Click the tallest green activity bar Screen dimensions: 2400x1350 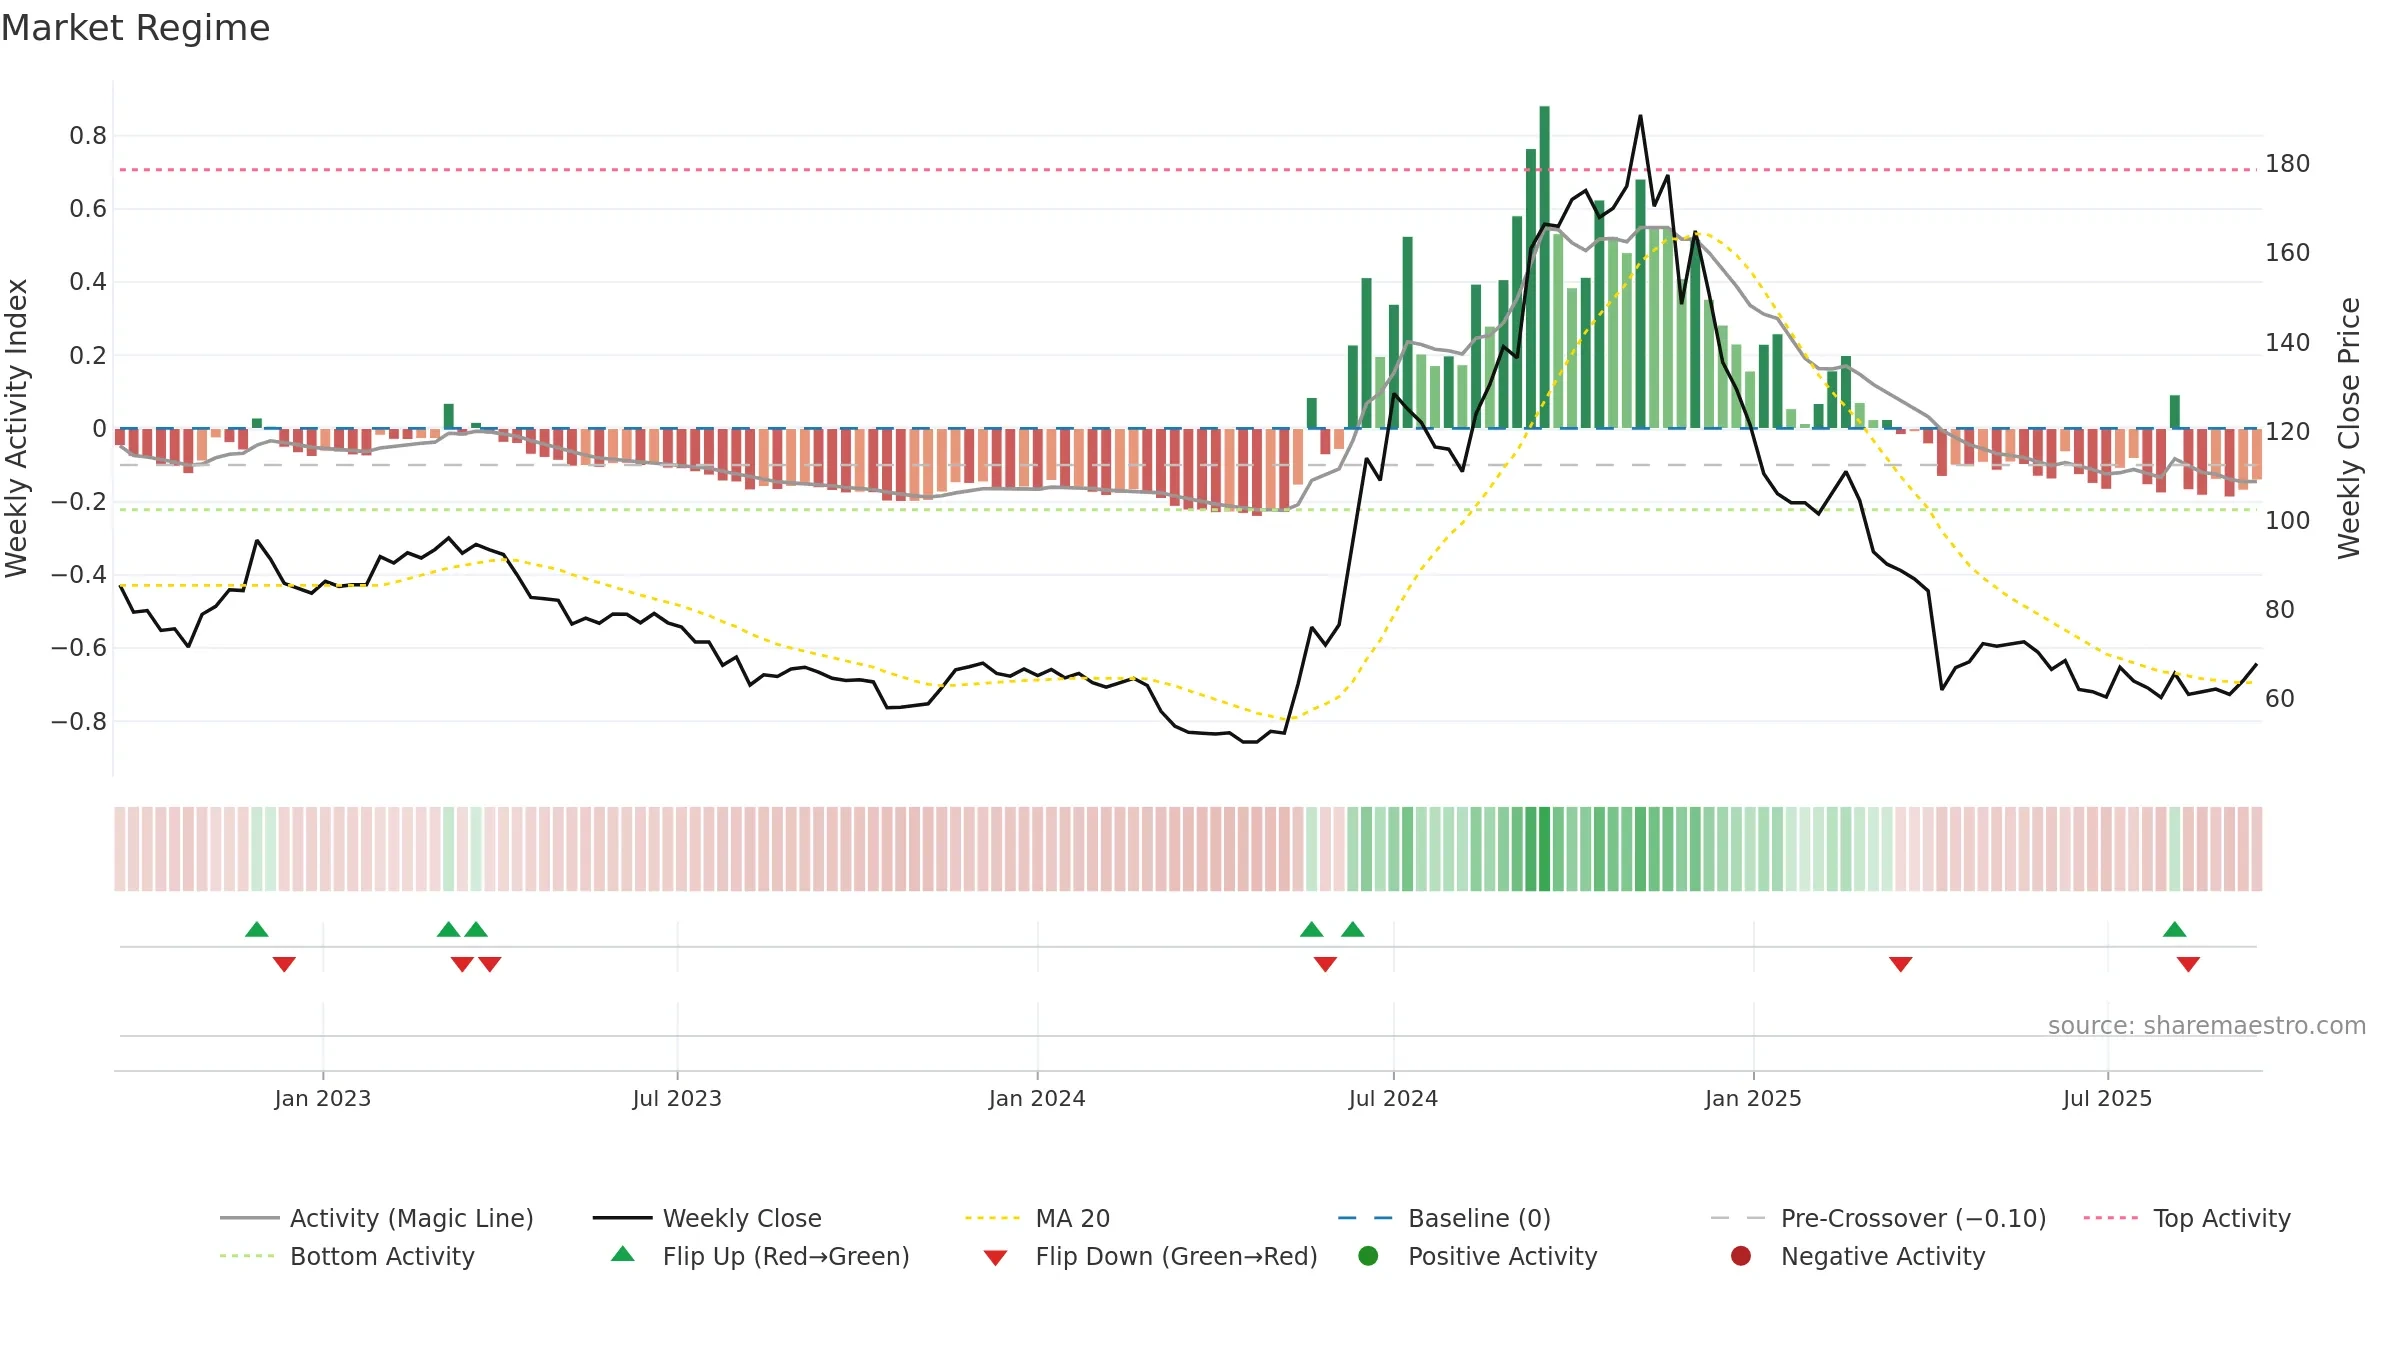click(1545, 267)
